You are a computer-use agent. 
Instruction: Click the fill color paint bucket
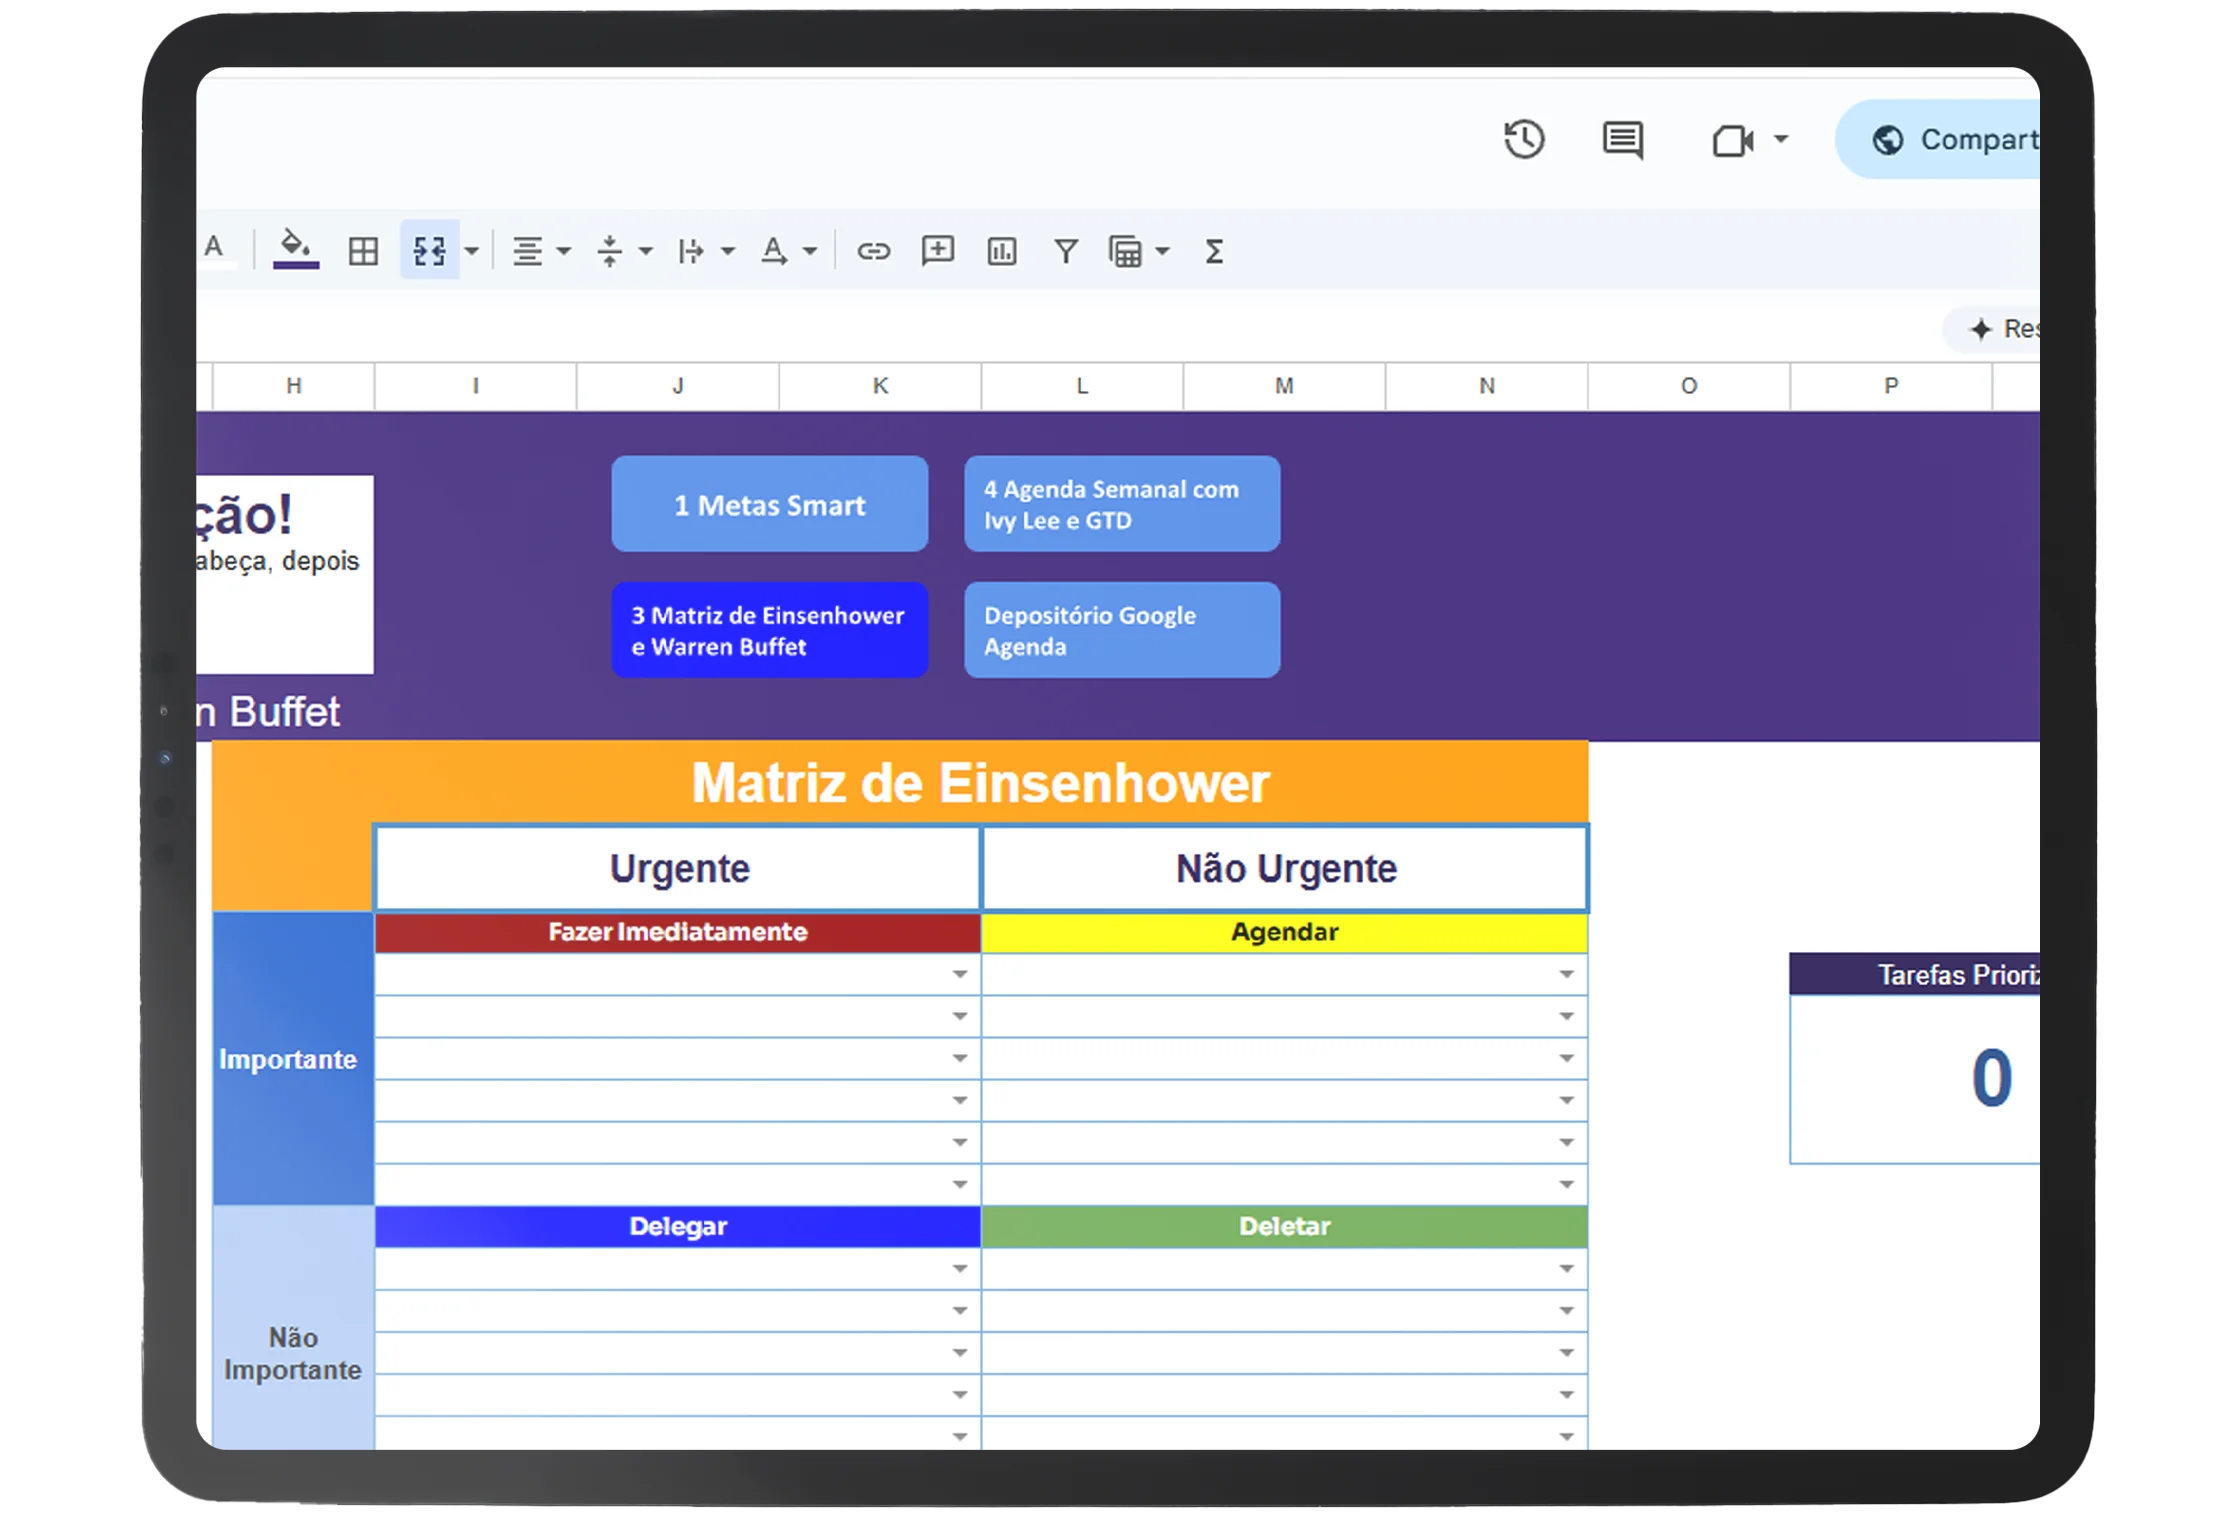295,248
